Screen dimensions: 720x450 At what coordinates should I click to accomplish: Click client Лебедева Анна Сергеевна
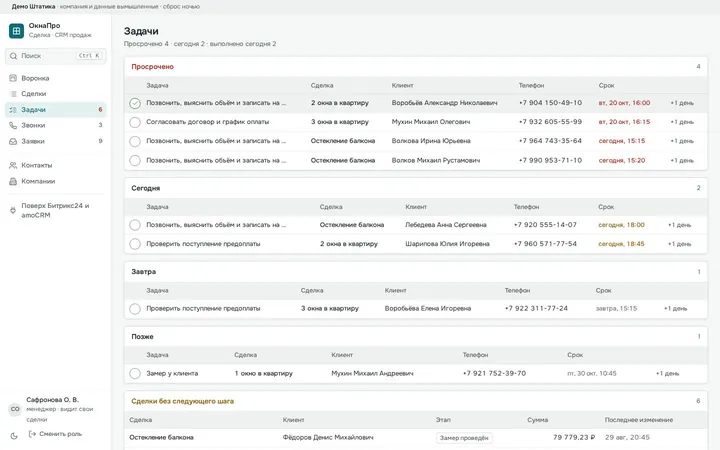click(445, 225)
